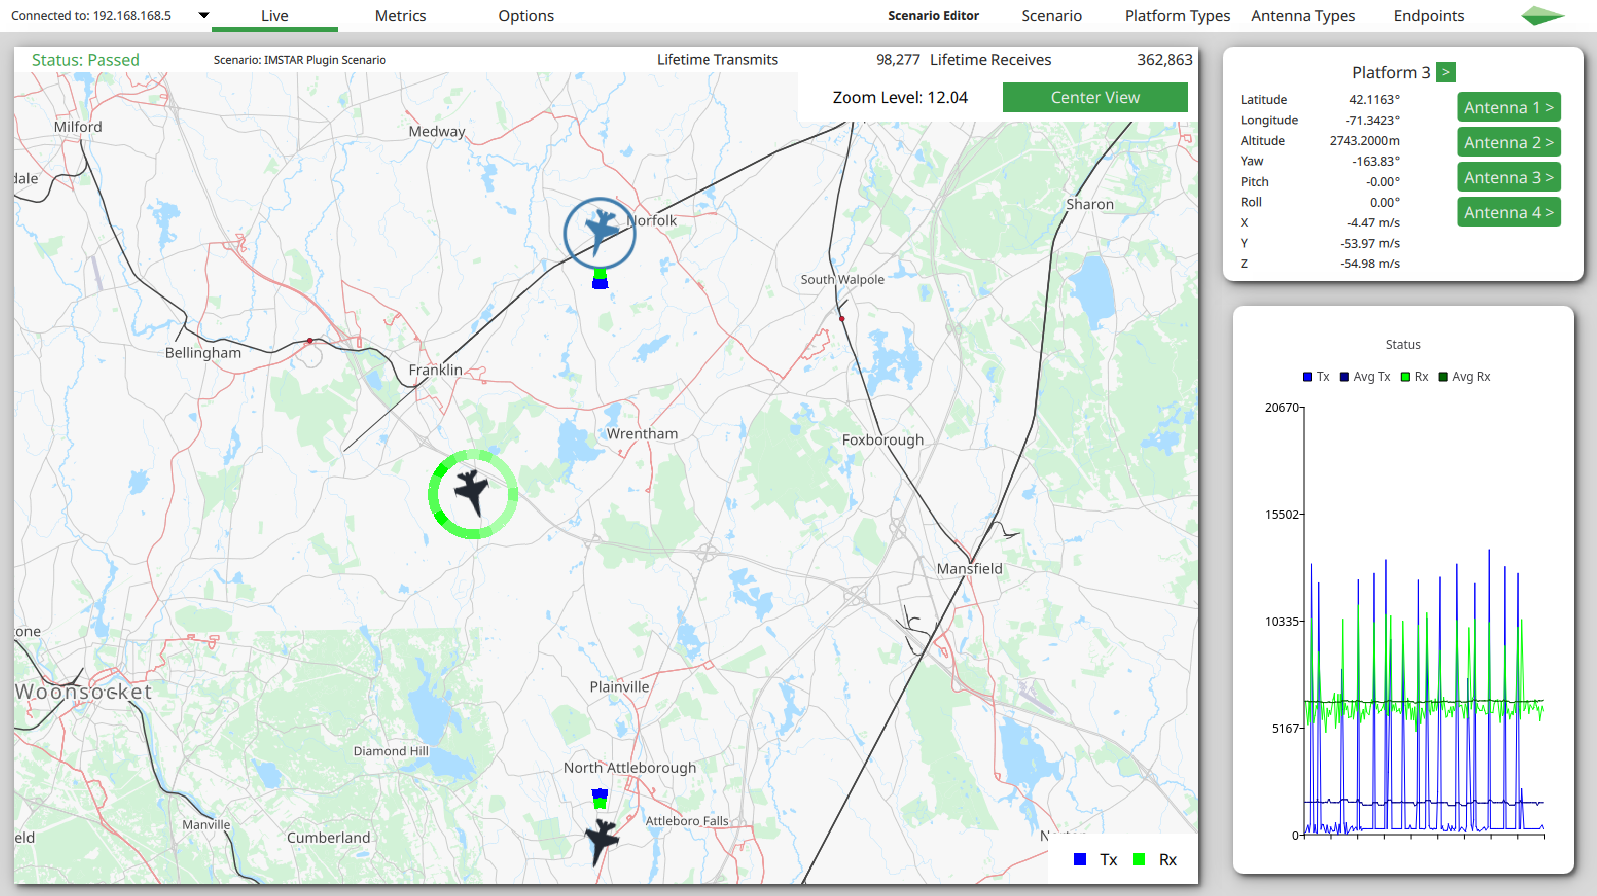Click the green paper plane logo icon
The width and height of the screenshot is (1597, 896).
1542,16
